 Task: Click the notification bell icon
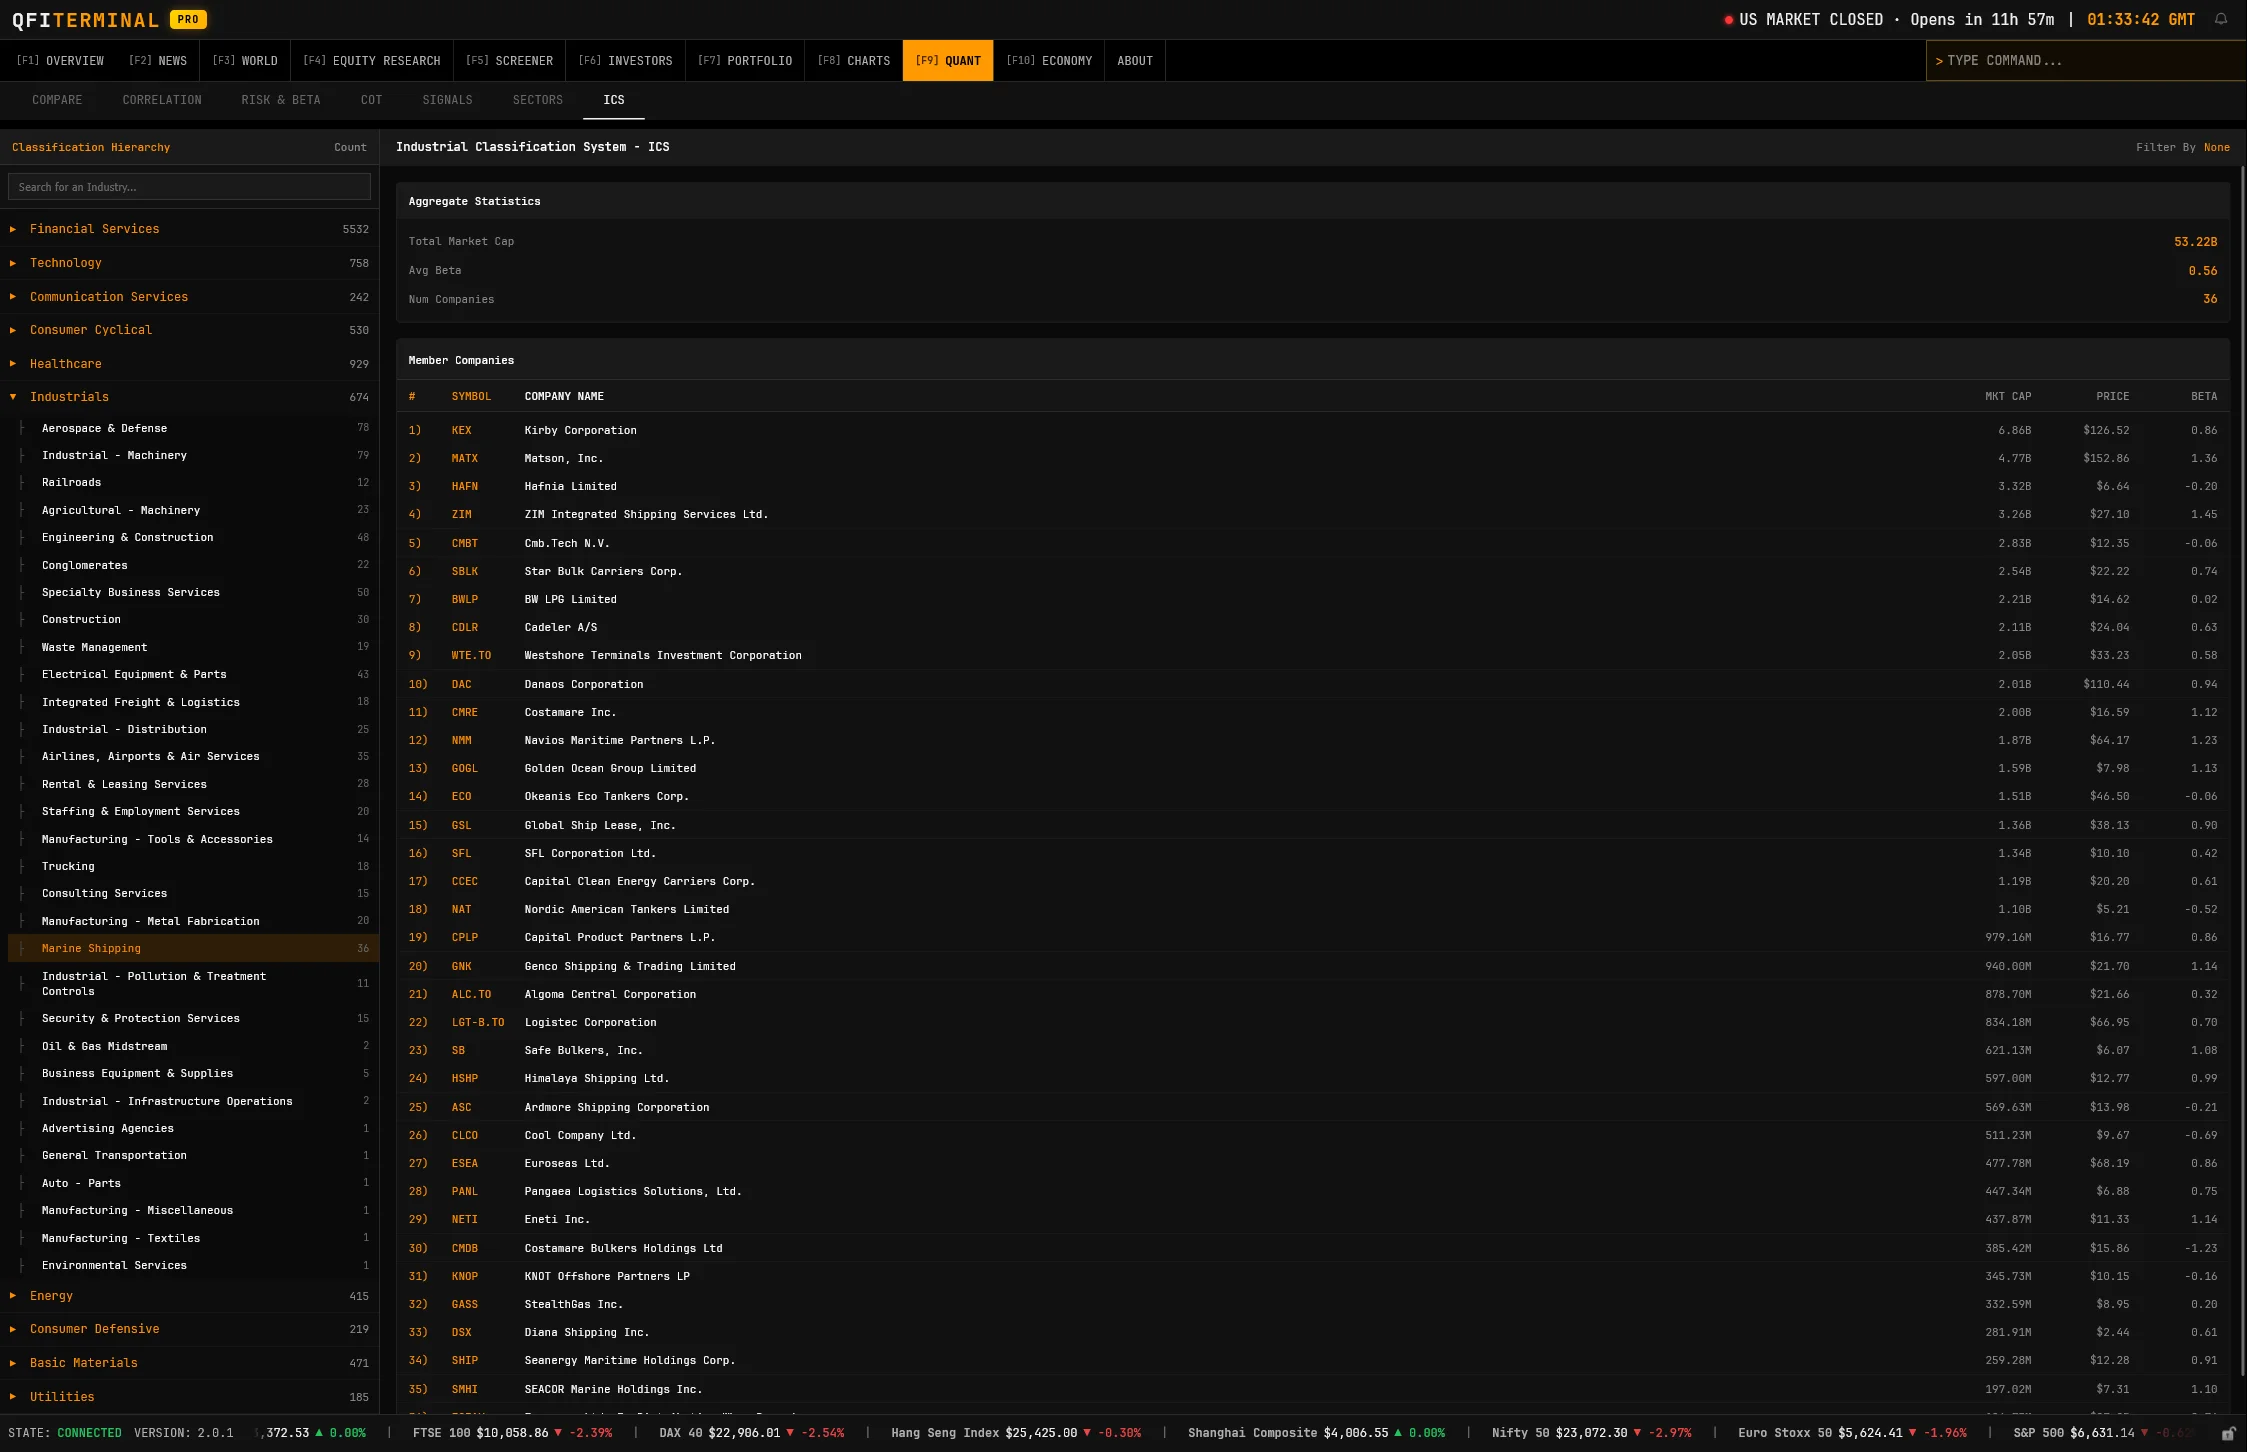point(2220,19)
